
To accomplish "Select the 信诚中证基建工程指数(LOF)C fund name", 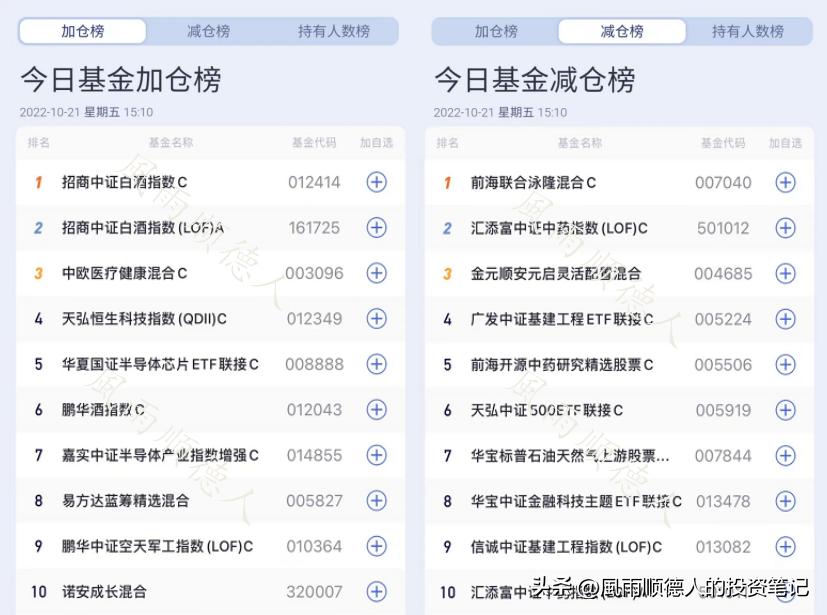I will point(566,546).
